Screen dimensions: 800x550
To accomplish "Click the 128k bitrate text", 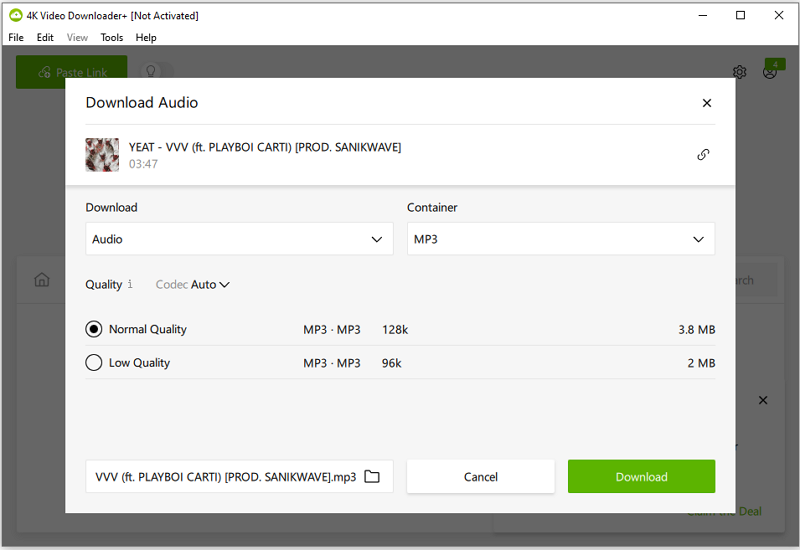I will tap(395, 330).
